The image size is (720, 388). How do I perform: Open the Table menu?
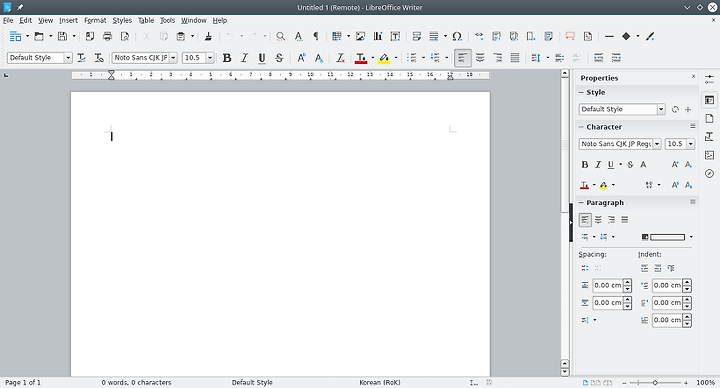[x=146, y=20]
